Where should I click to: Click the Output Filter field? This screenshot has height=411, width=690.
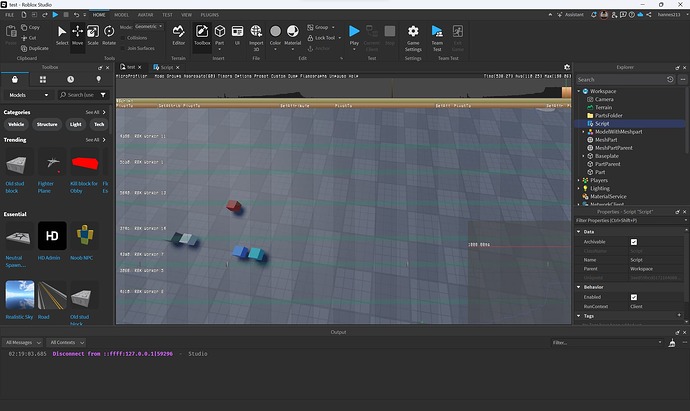[x=607, y=342]
